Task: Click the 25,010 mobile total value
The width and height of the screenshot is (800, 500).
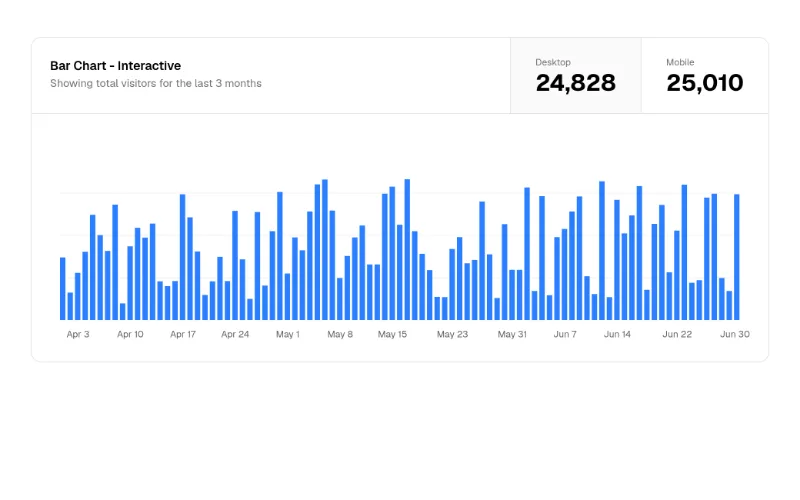Action: coord(705,83)
